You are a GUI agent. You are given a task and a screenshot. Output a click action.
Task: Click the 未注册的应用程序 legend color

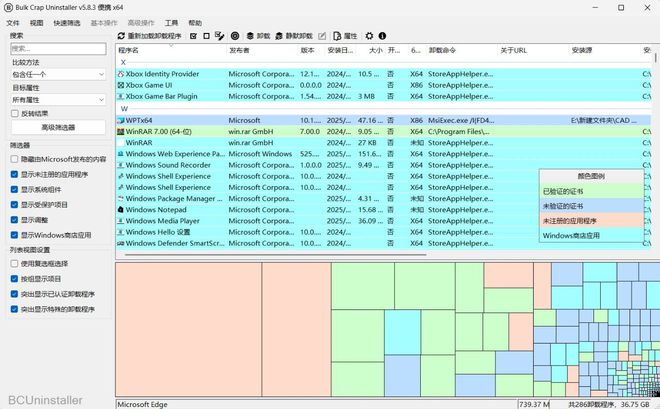[x=591, y=221]
